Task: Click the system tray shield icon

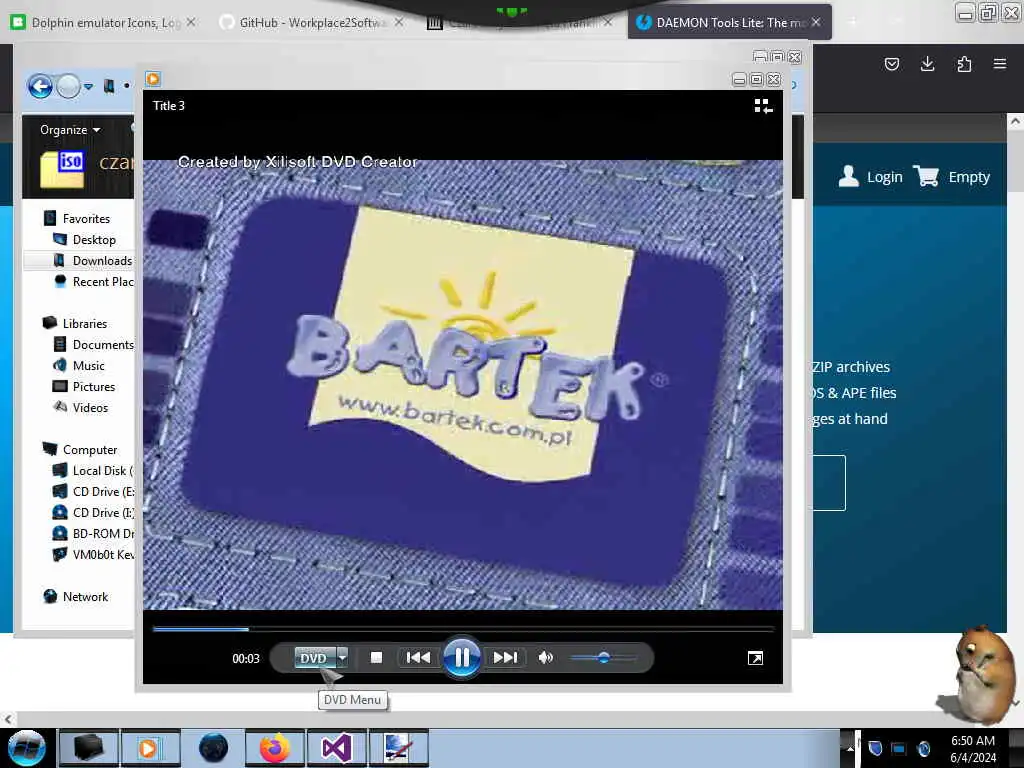Action: click(875, 748)
